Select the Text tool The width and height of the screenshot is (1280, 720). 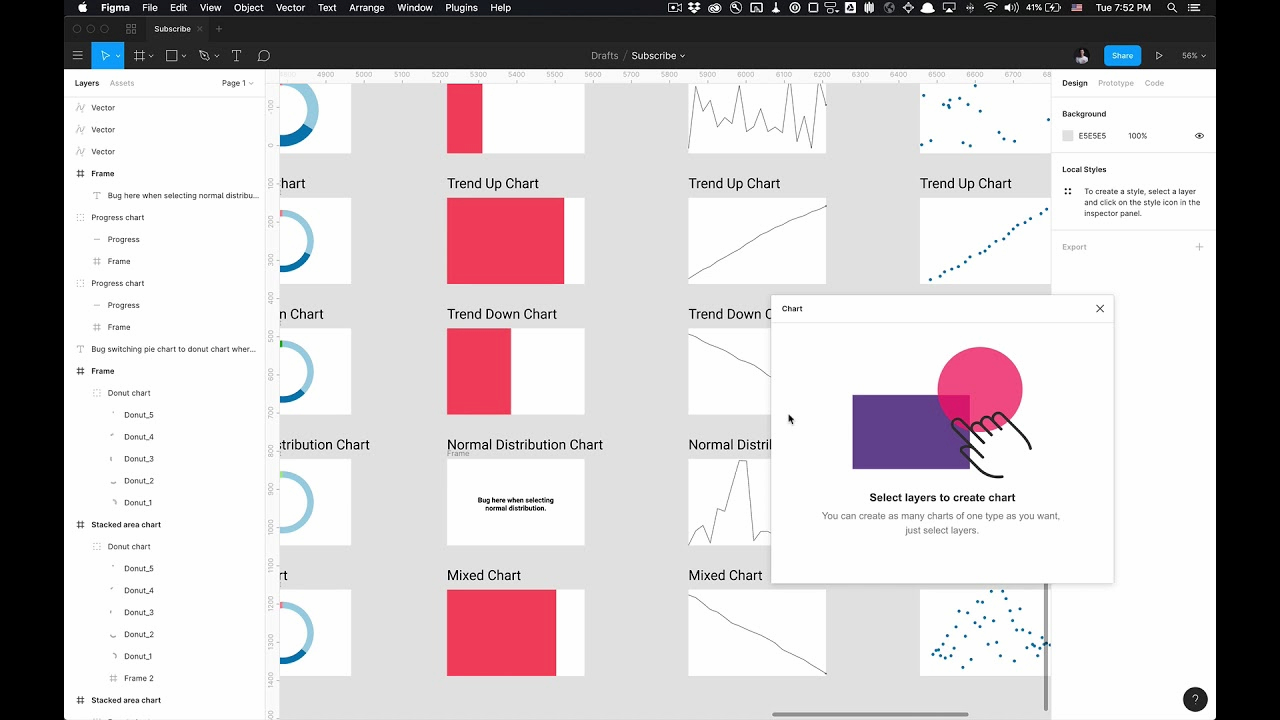pyautogui.click(x=236, y=56)
